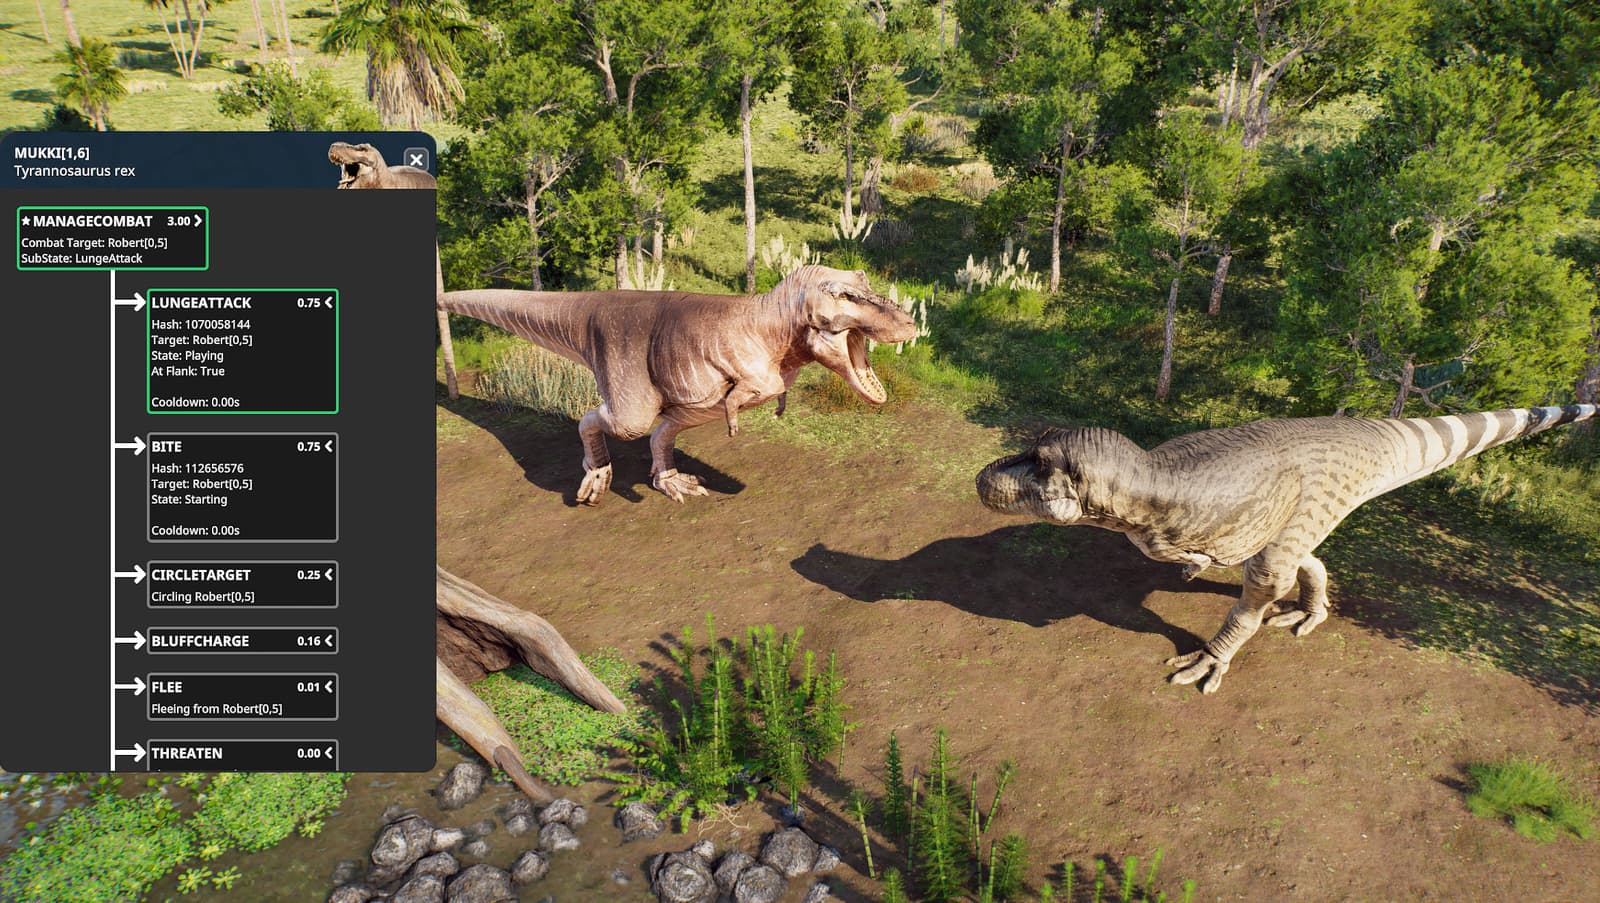Select the BITE behavior node title
Viewport: 1600px width, 903px height.
(166, 447)
